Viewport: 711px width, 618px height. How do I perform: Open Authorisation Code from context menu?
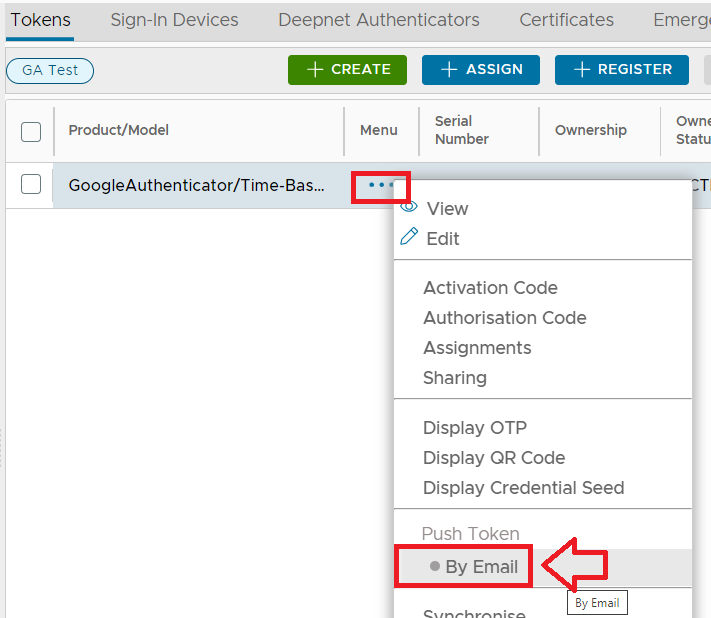[504, 318]
